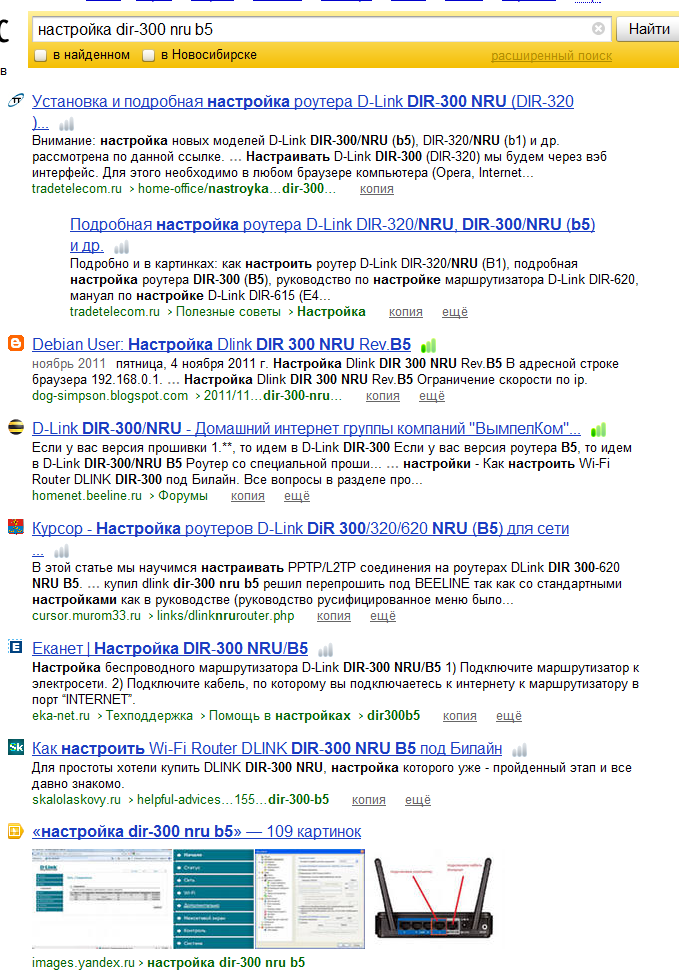Open the 109 картинок image results link

point(196,831)
